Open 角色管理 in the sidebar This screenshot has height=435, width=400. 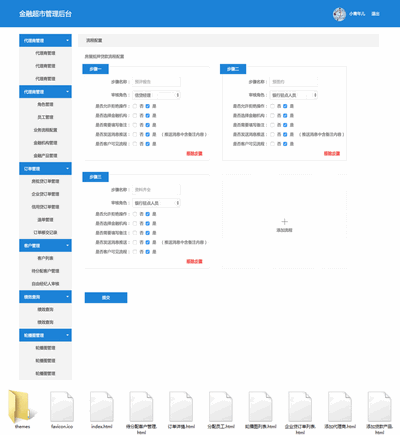point(45,104)
